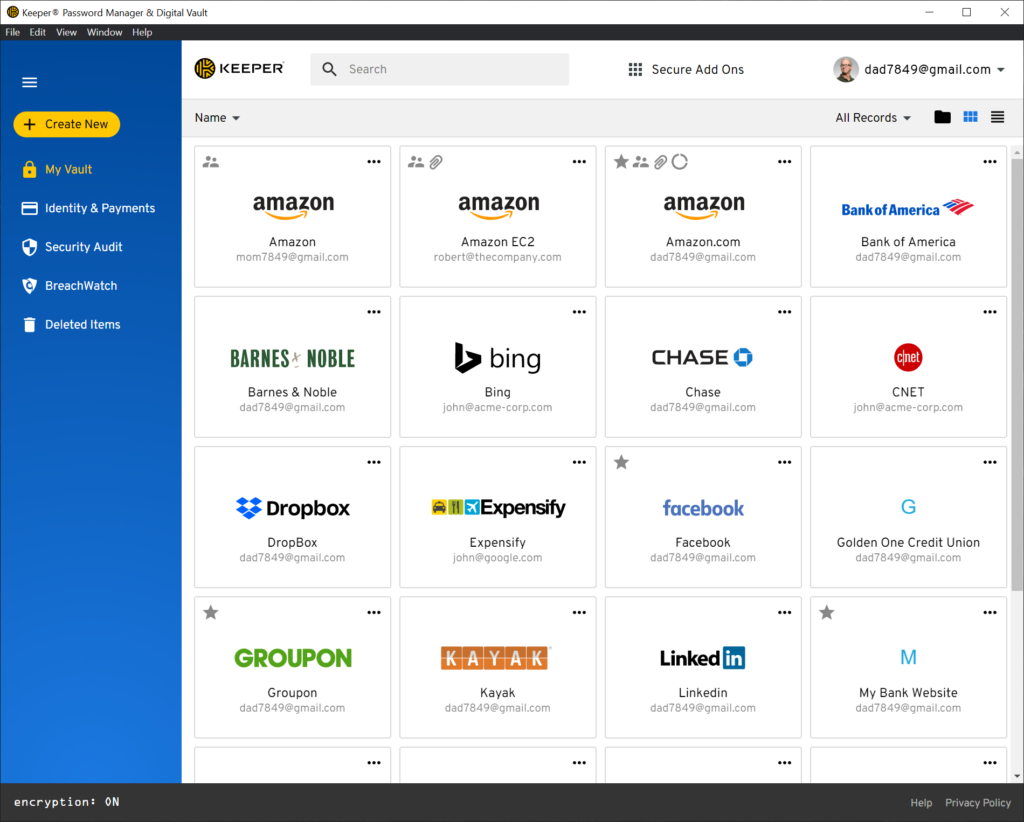Toggle favorite star on My Bank Website
The width and height of the screenshot is (1024, 822).
(x=827, y=612)
